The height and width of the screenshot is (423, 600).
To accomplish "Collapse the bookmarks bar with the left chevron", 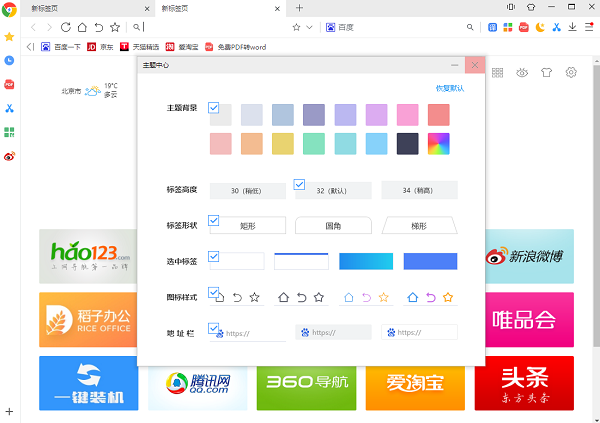I will (x=31, y=46).
